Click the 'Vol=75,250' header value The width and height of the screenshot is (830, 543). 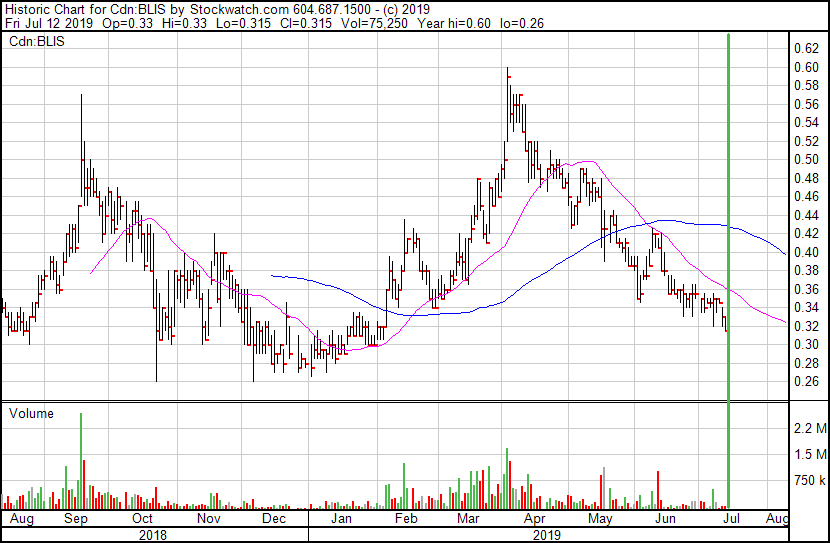pyautogui.click(x=374, y=23)
